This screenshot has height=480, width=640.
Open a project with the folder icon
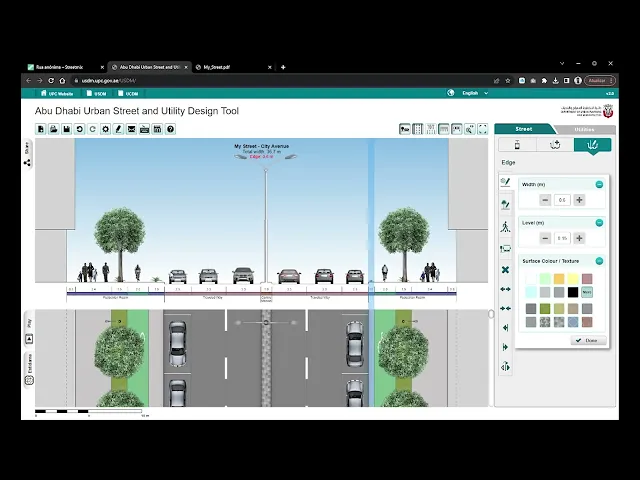pyautogui.click(x=53, y=129)
